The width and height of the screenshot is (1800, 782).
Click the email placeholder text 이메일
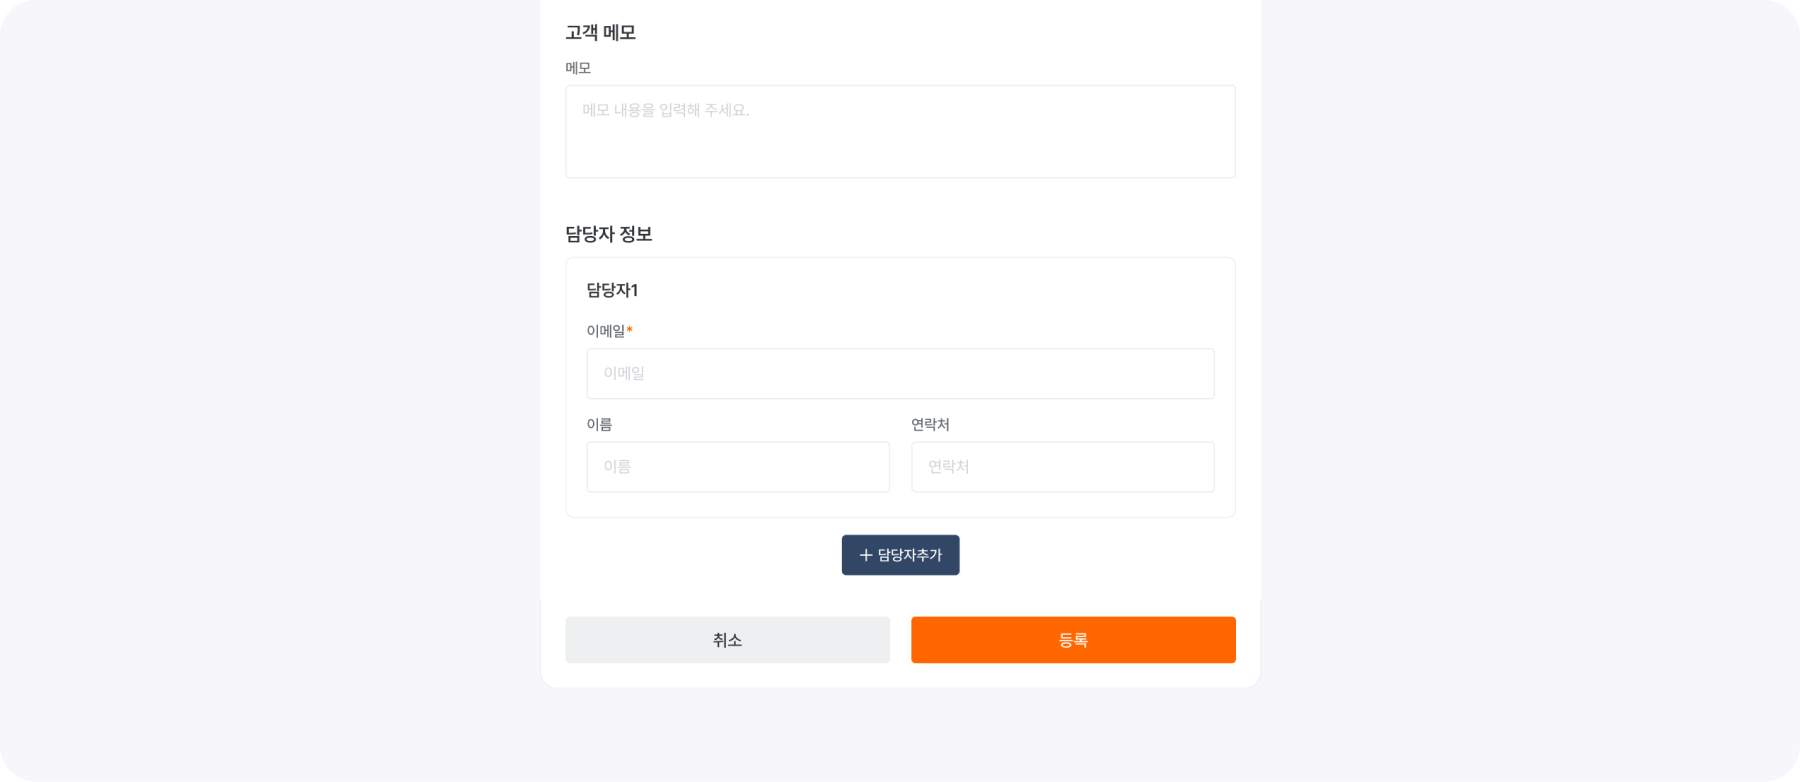625,373
